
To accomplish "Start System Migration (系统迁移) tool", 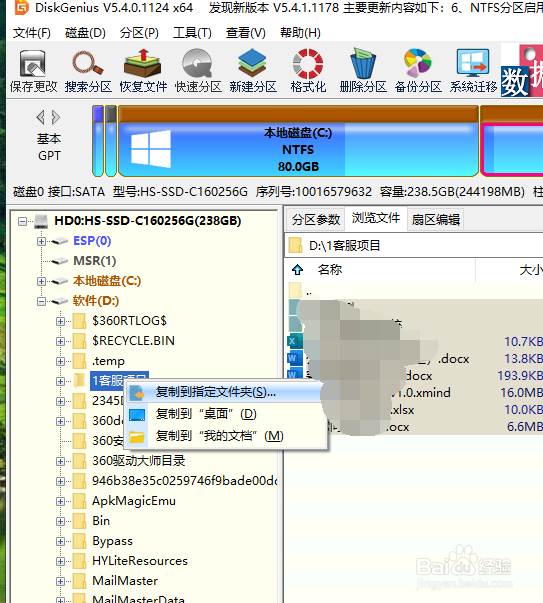I will click(x=473, y=71).
